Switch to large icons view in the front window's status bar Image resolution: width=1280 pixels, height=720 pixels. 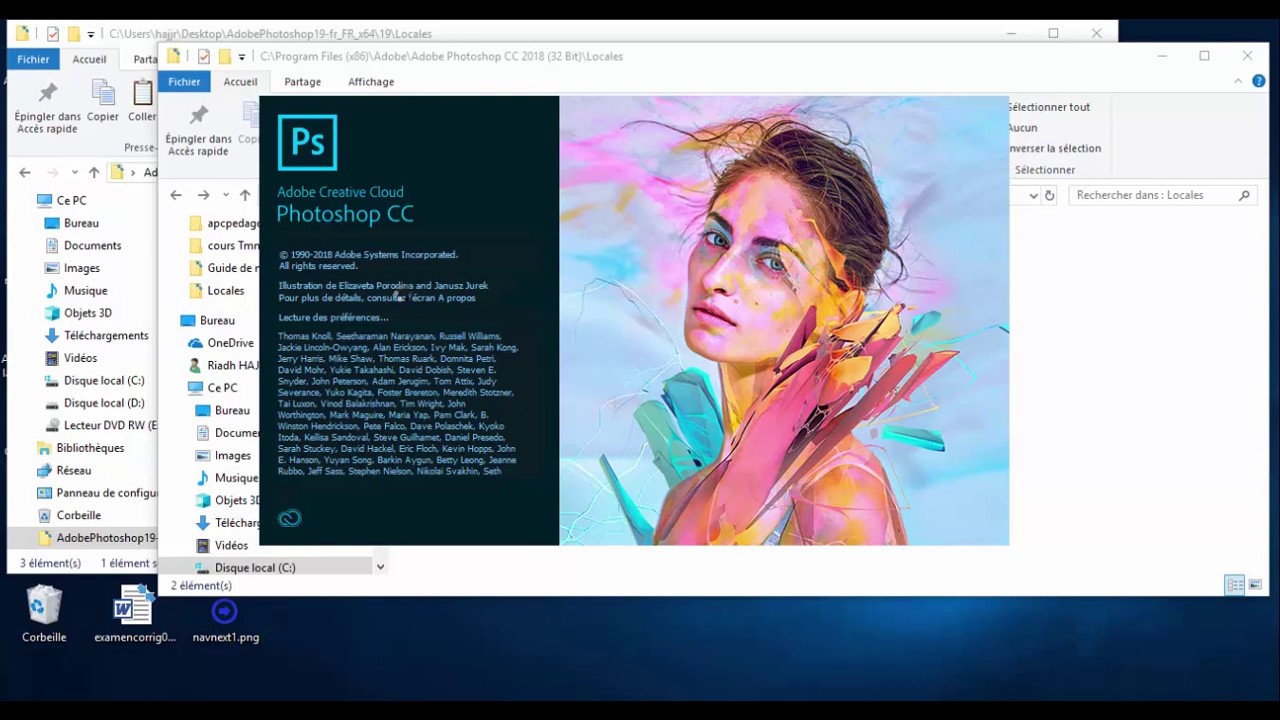1255,585
